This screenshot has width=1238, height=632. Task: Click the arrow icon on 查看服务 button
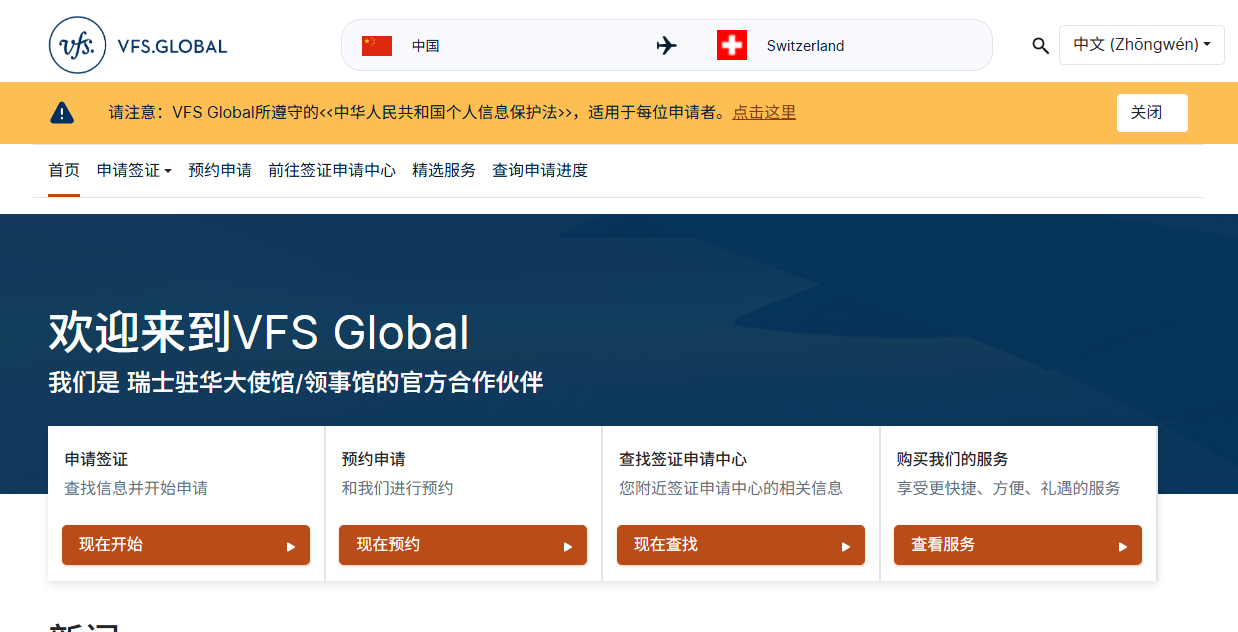point(1123,546)
